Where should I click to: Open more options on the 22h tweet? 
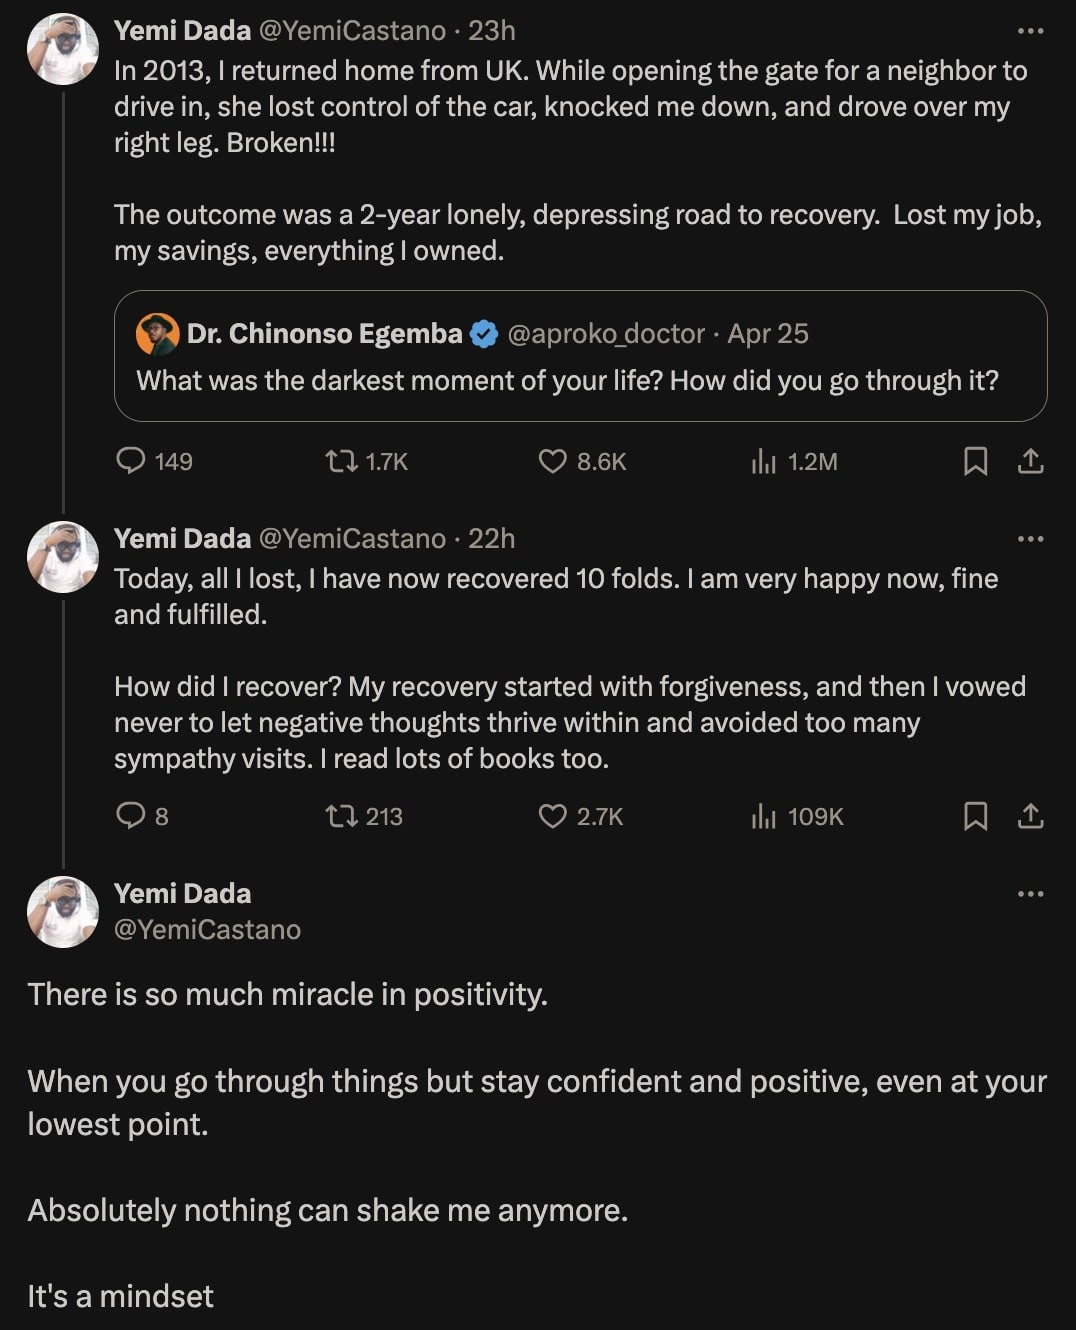point(1030,539)
